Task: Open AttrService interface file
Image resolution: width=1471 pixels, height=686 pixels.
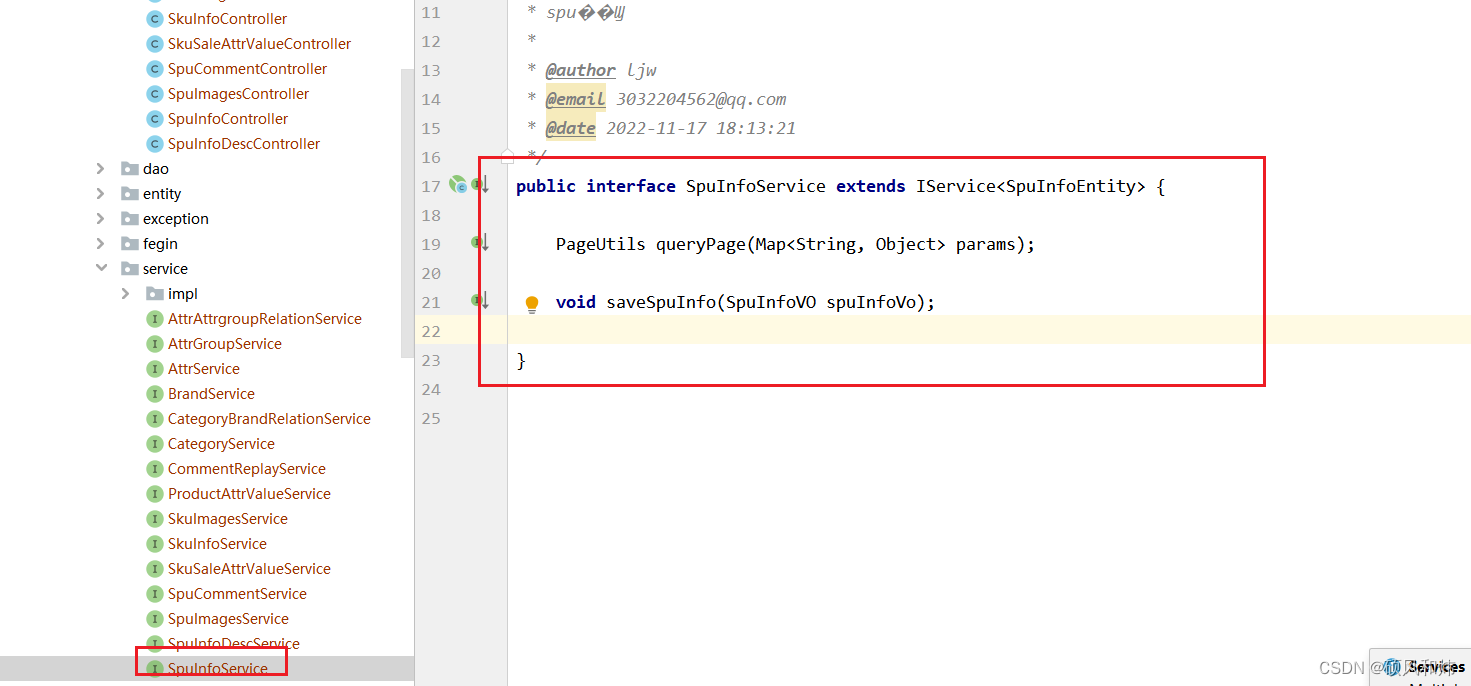Action: [x=204, y=369]
